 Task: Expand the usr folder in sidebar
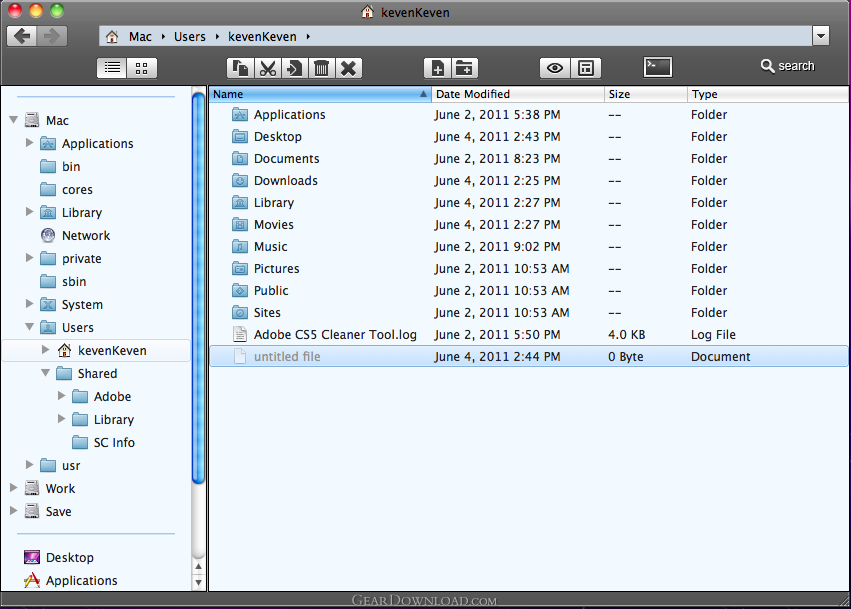click(29, 465)
